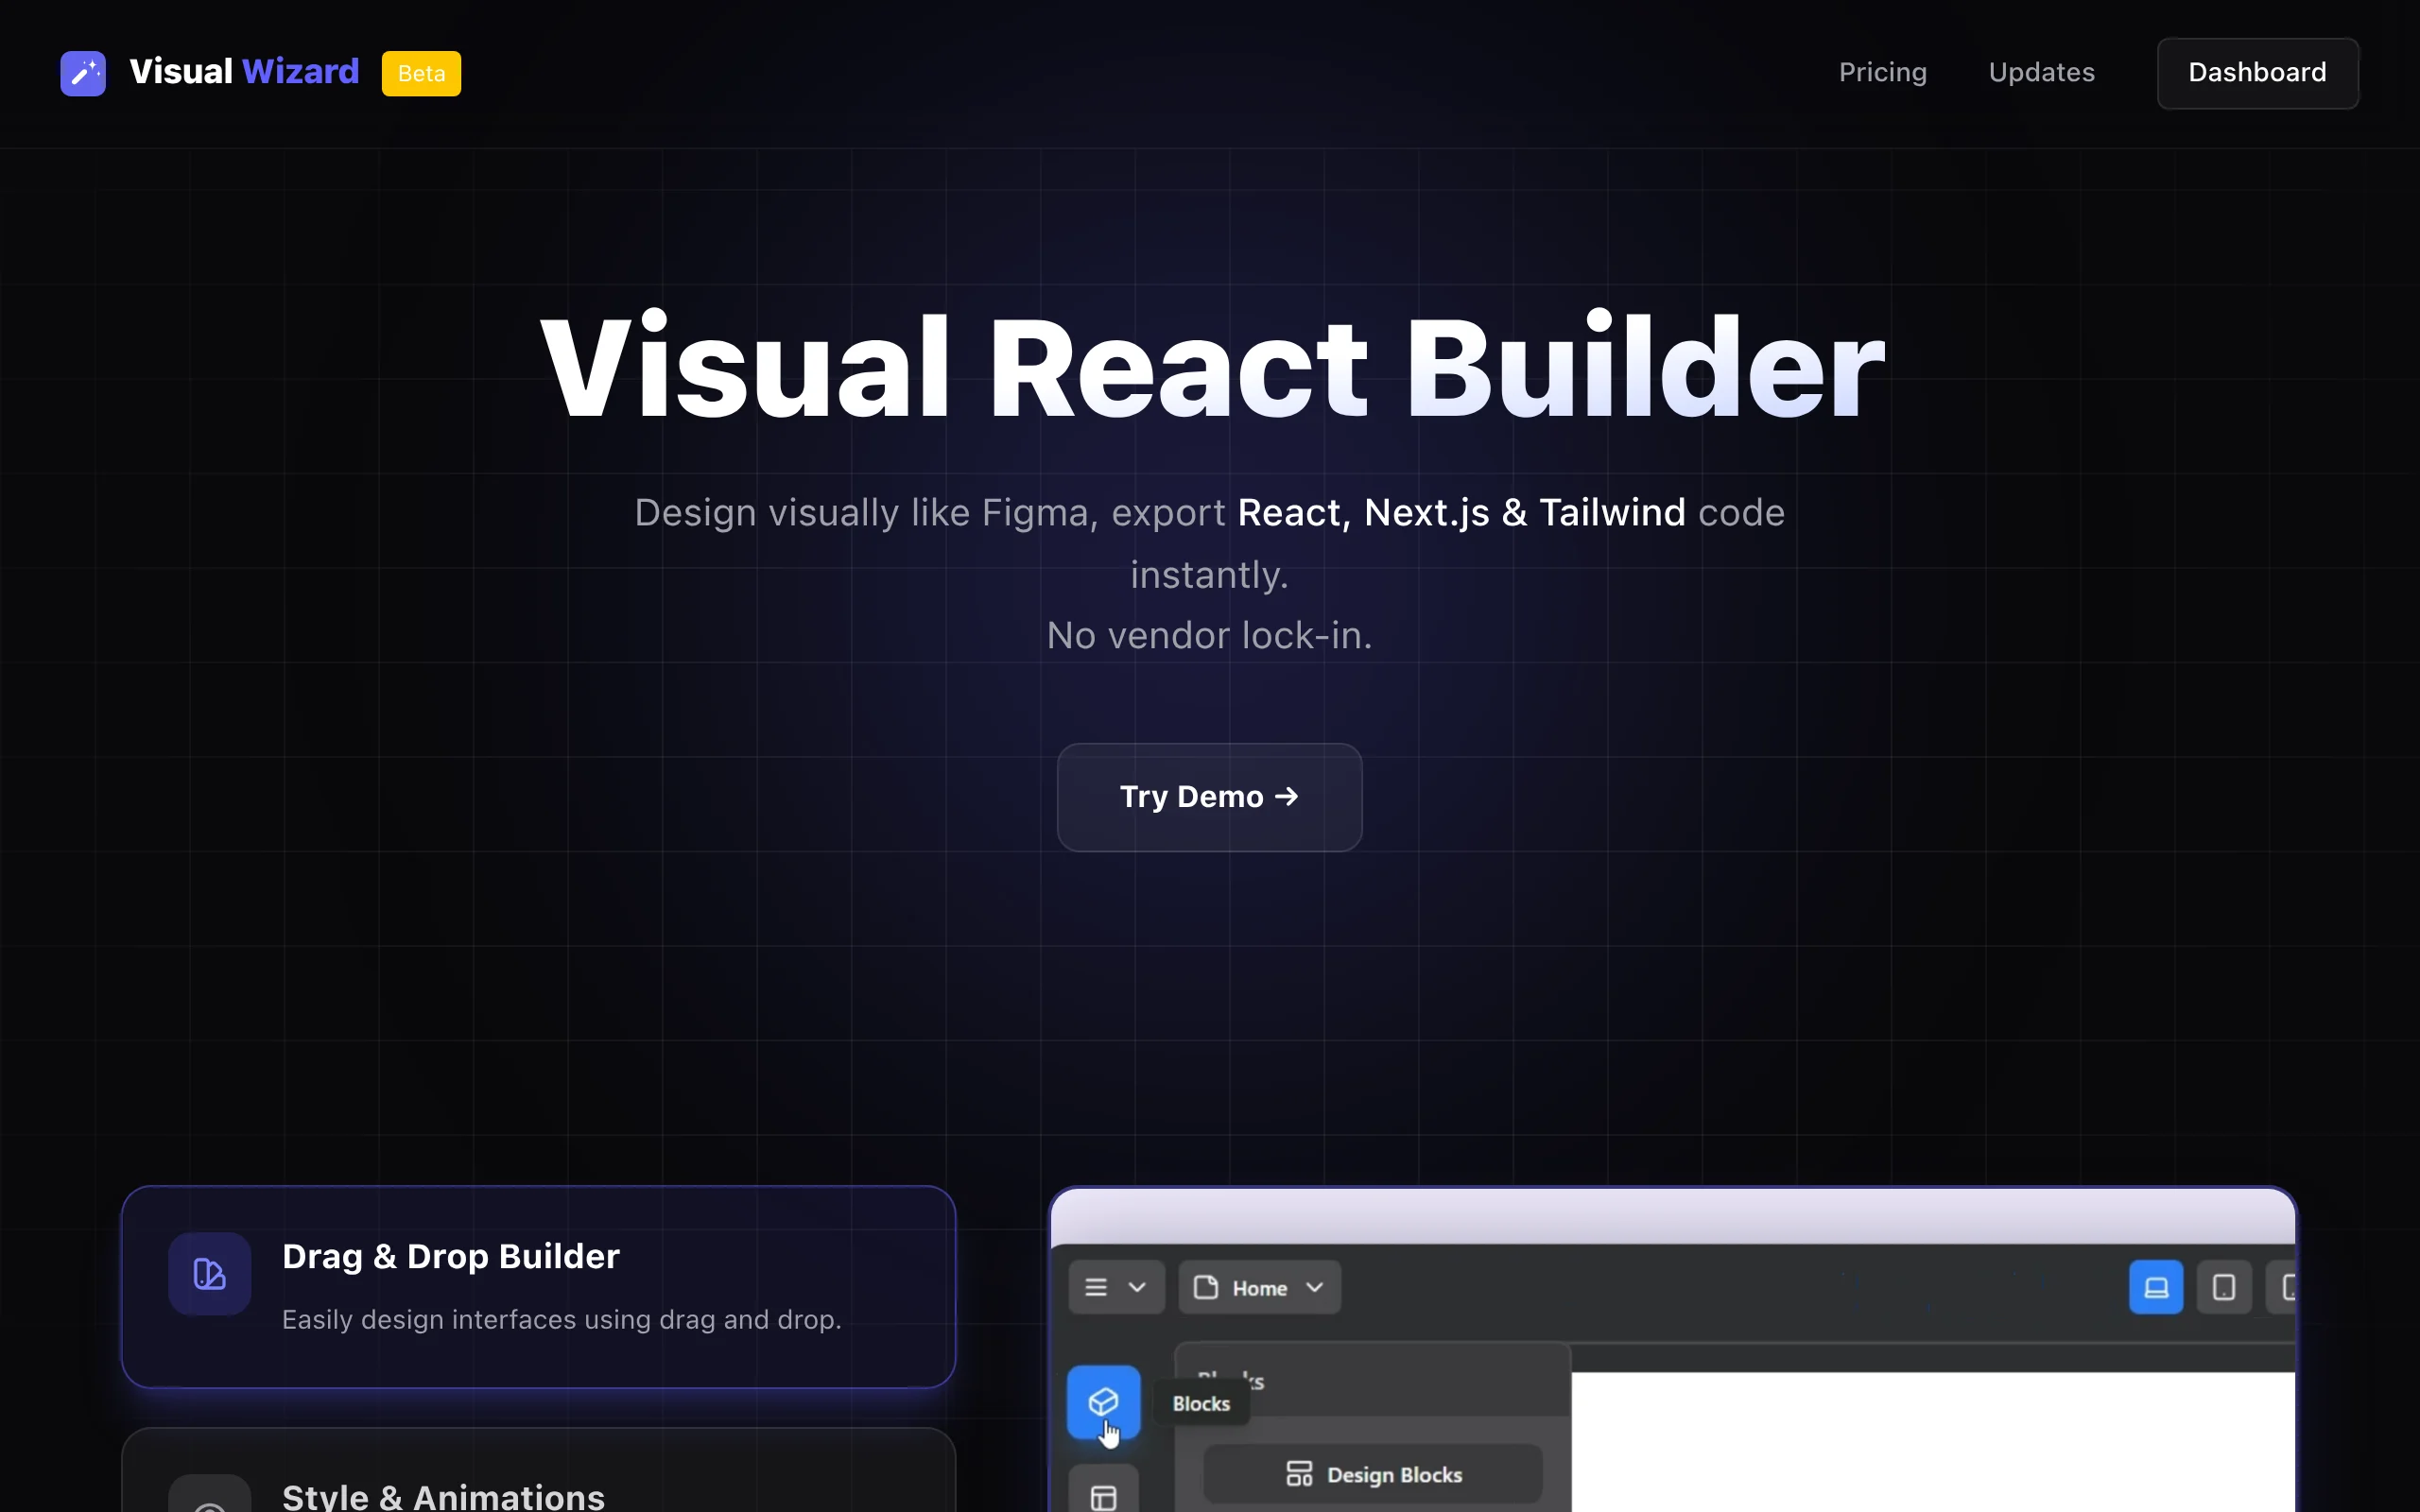Image resolution: width=2420 pixels, height=1512 pixels.
Task: Click the Style & Animations feature icon
Action: [x=209, y=1500]
